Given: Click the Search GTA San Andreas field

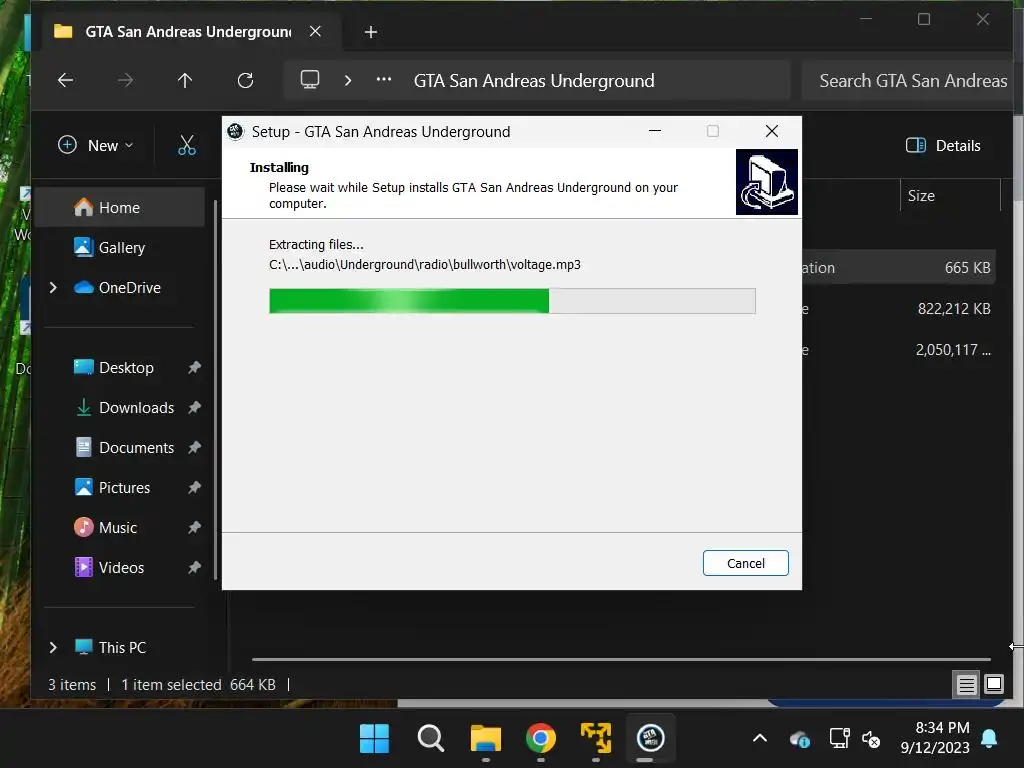Looking at the screenshot, I should point(908,80).
